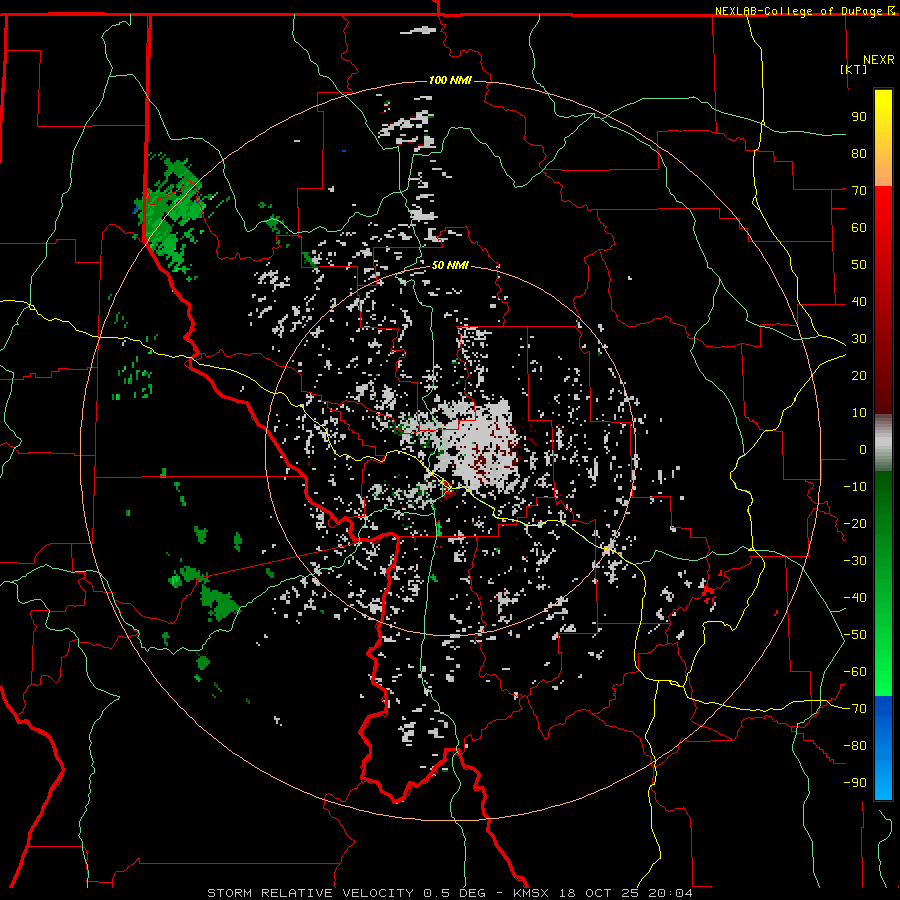
Task: Click the NEXR label above the scale
Action: [879, 60]
